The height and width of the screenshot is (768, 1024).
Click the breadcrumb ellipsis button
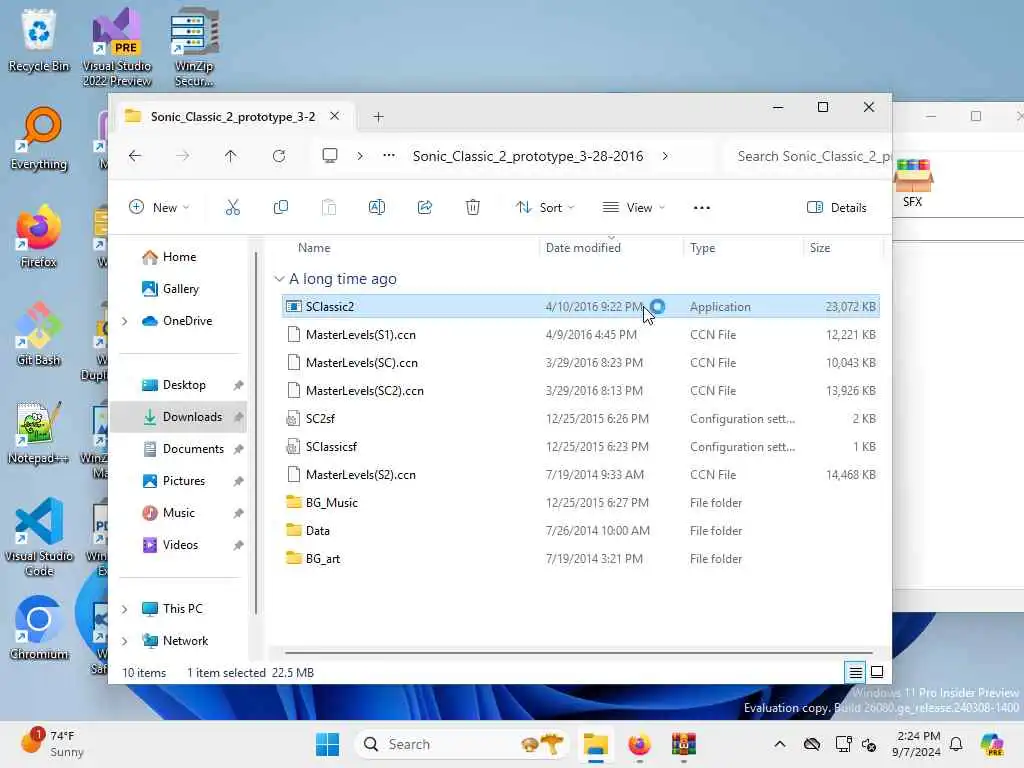[x=389, y=156]
